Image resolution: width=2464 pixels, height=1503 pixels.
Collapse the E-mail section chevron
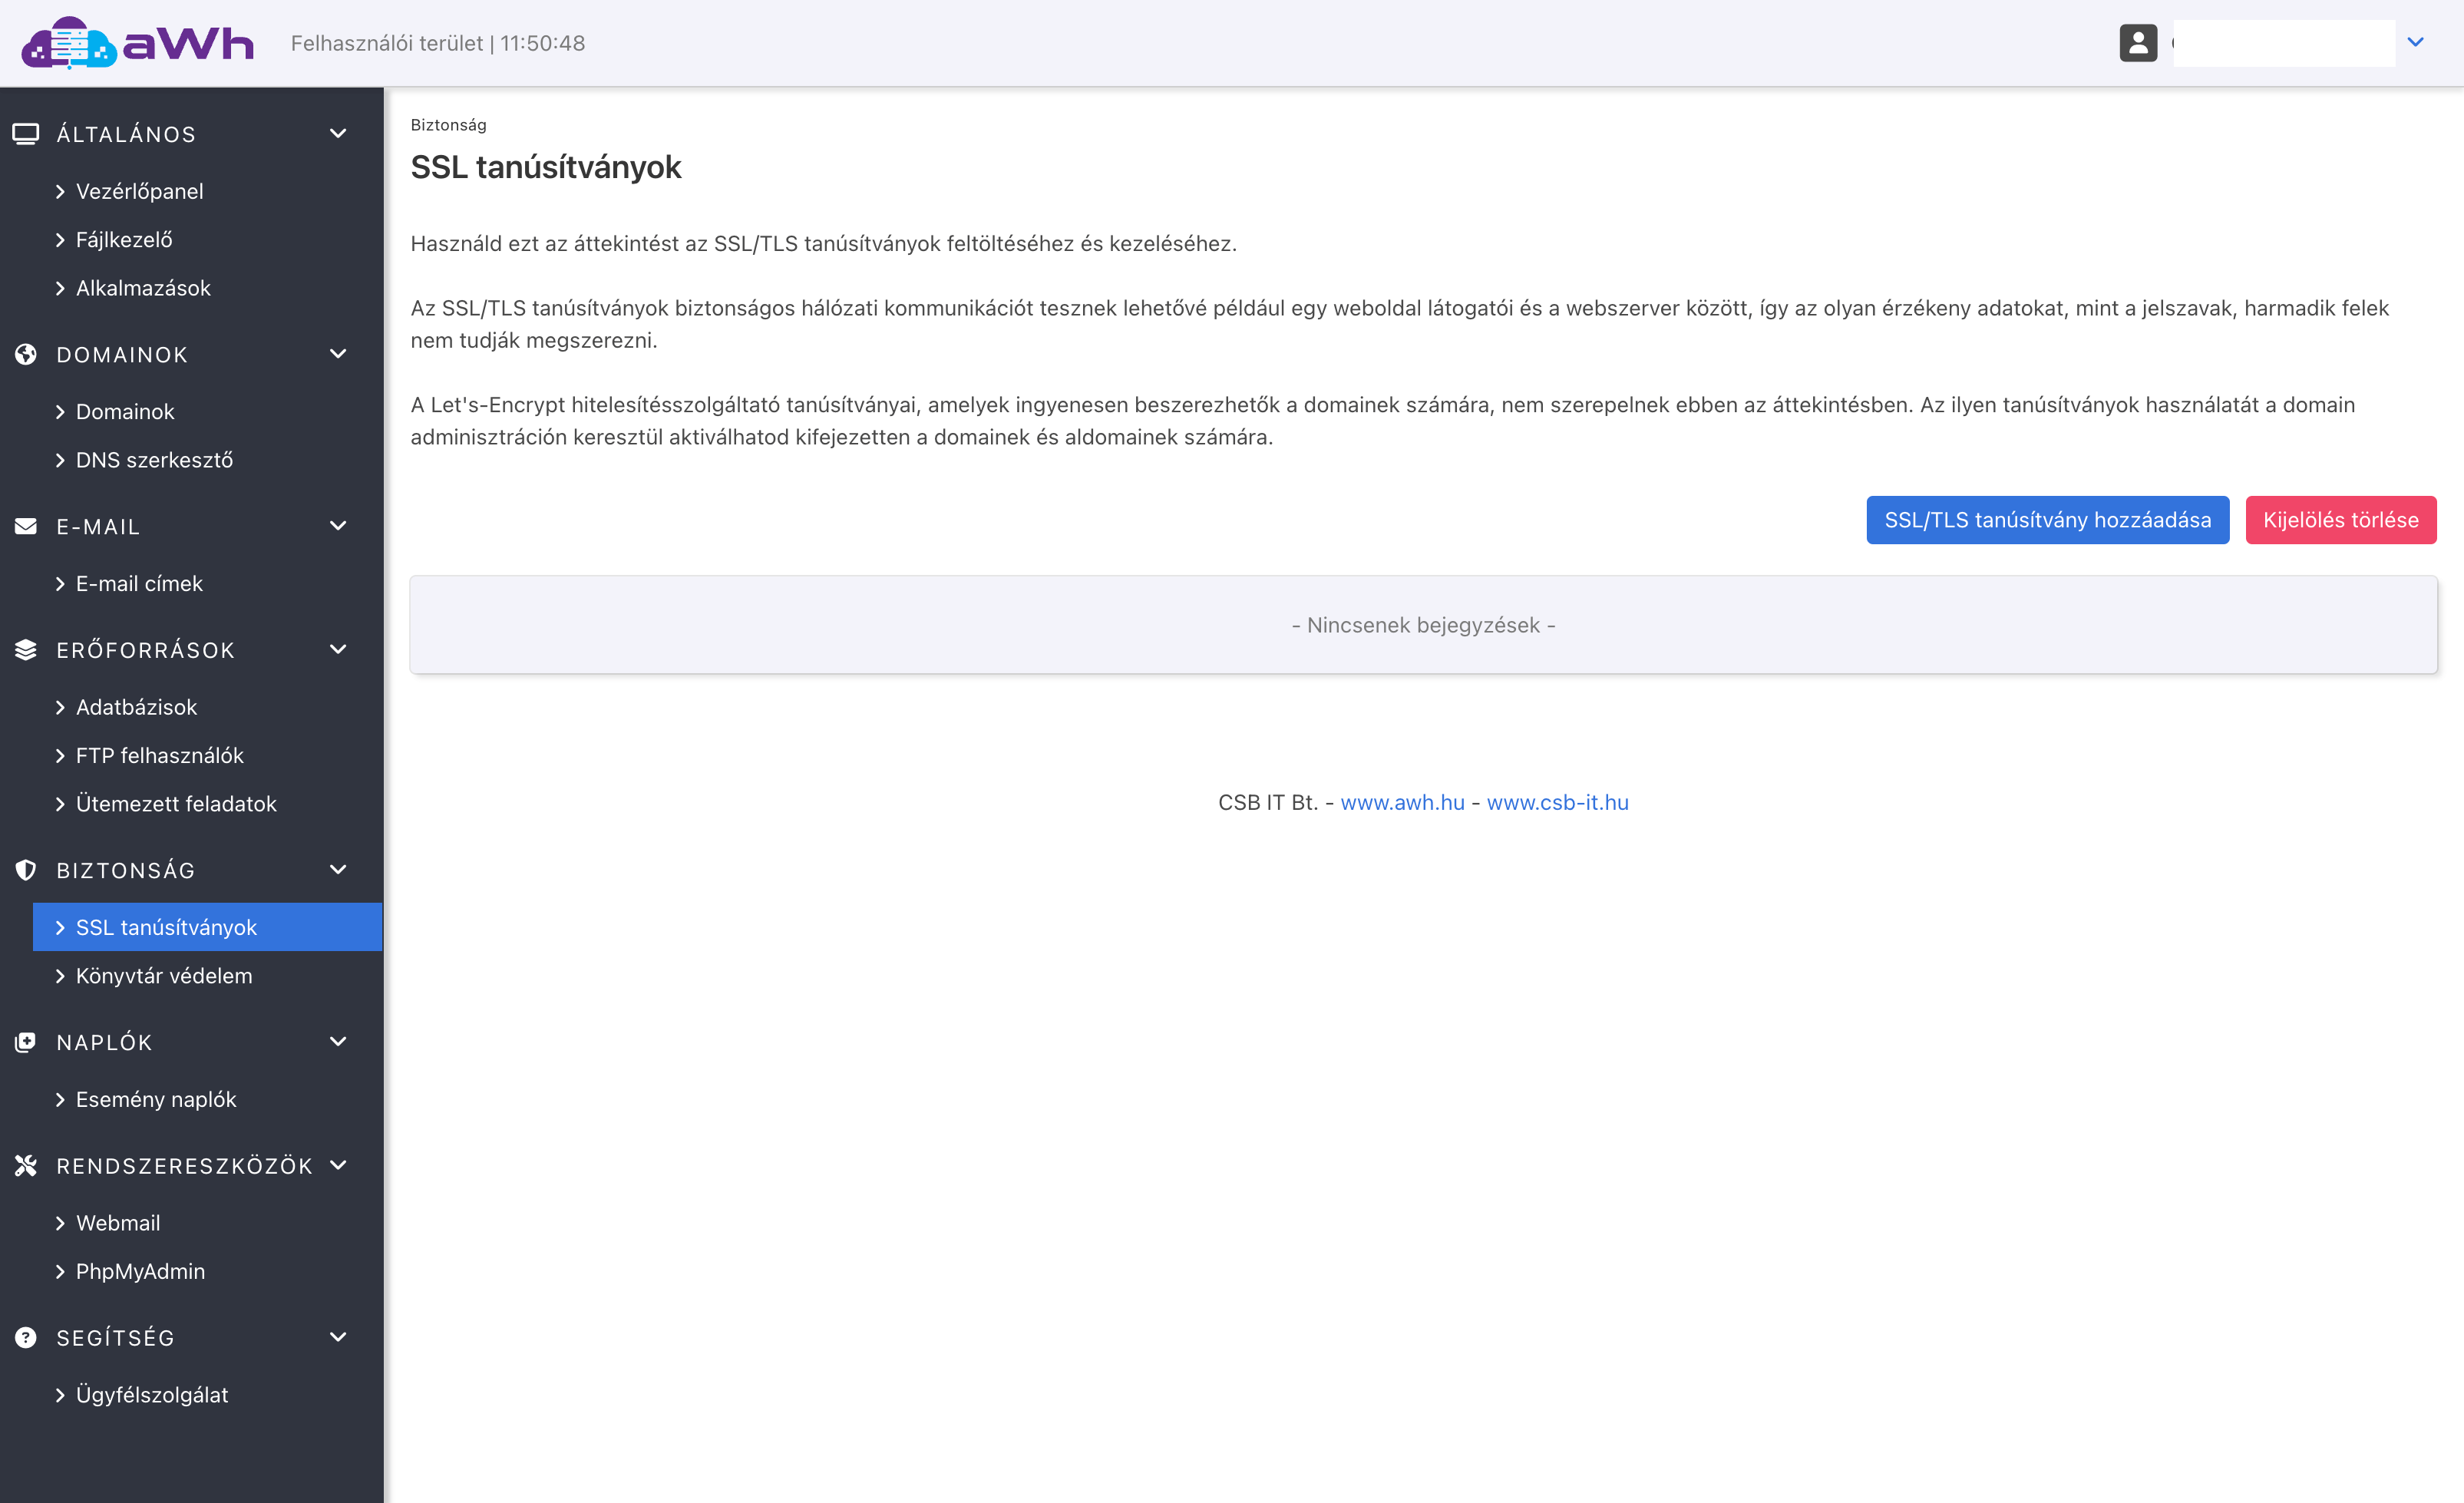coord(338,525)
